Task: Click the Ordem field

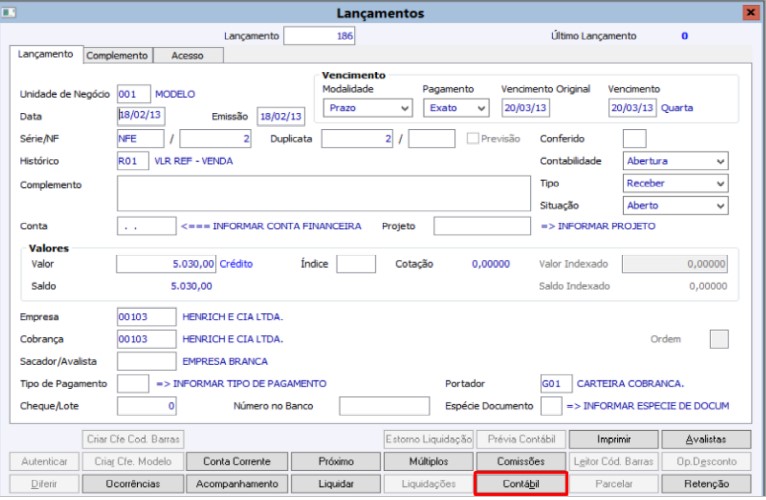Action: pyautogui.click(x=719, y=339)
